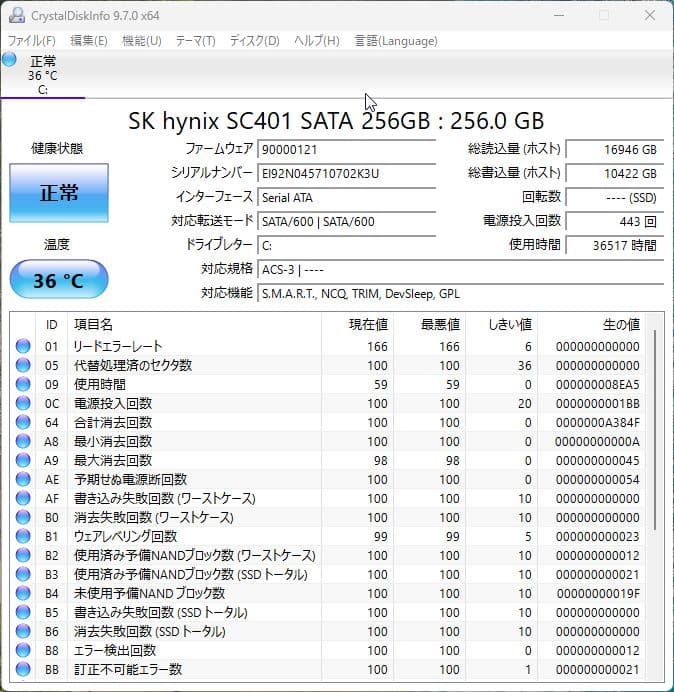Click the 36 °C temperature button
The width and height of the screenshot is (674, 692).
tap(59, 280)
